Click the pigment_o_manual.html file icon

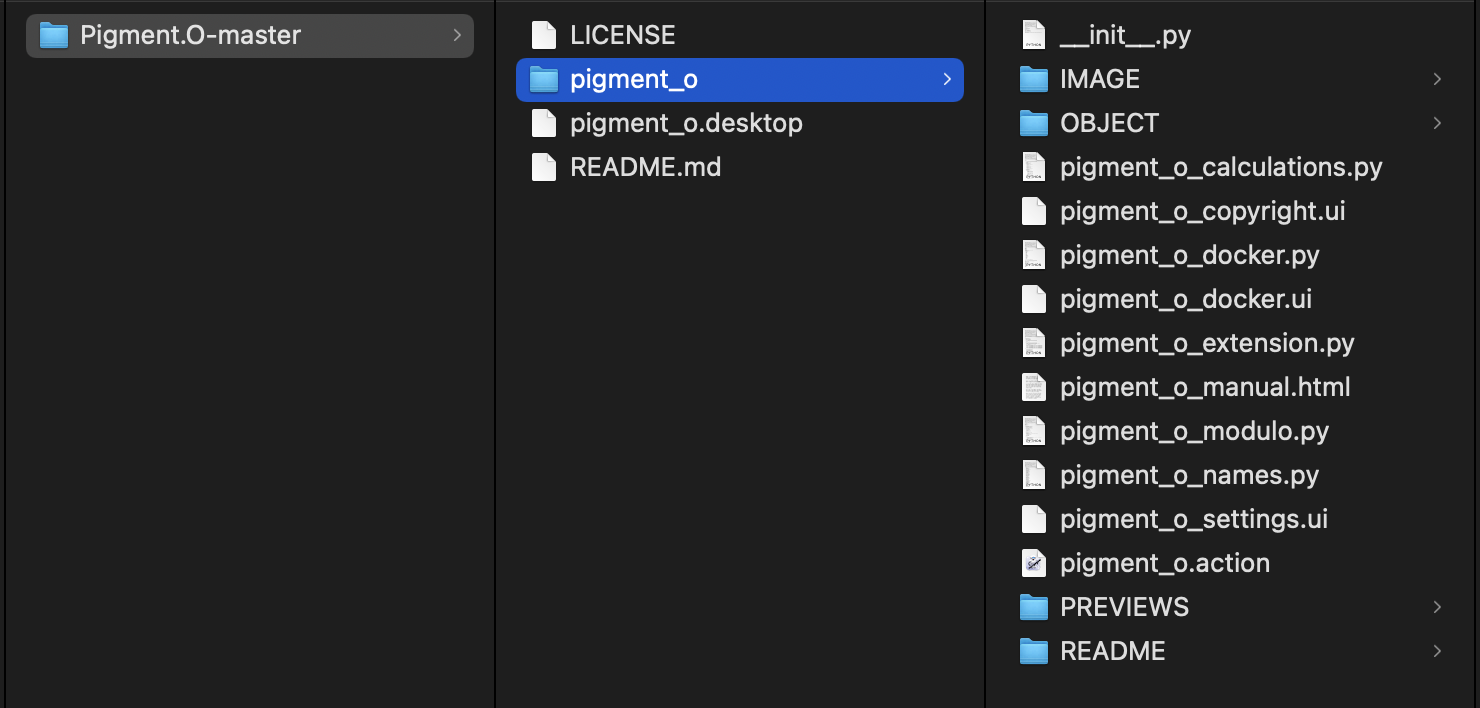pos(1033,387)
